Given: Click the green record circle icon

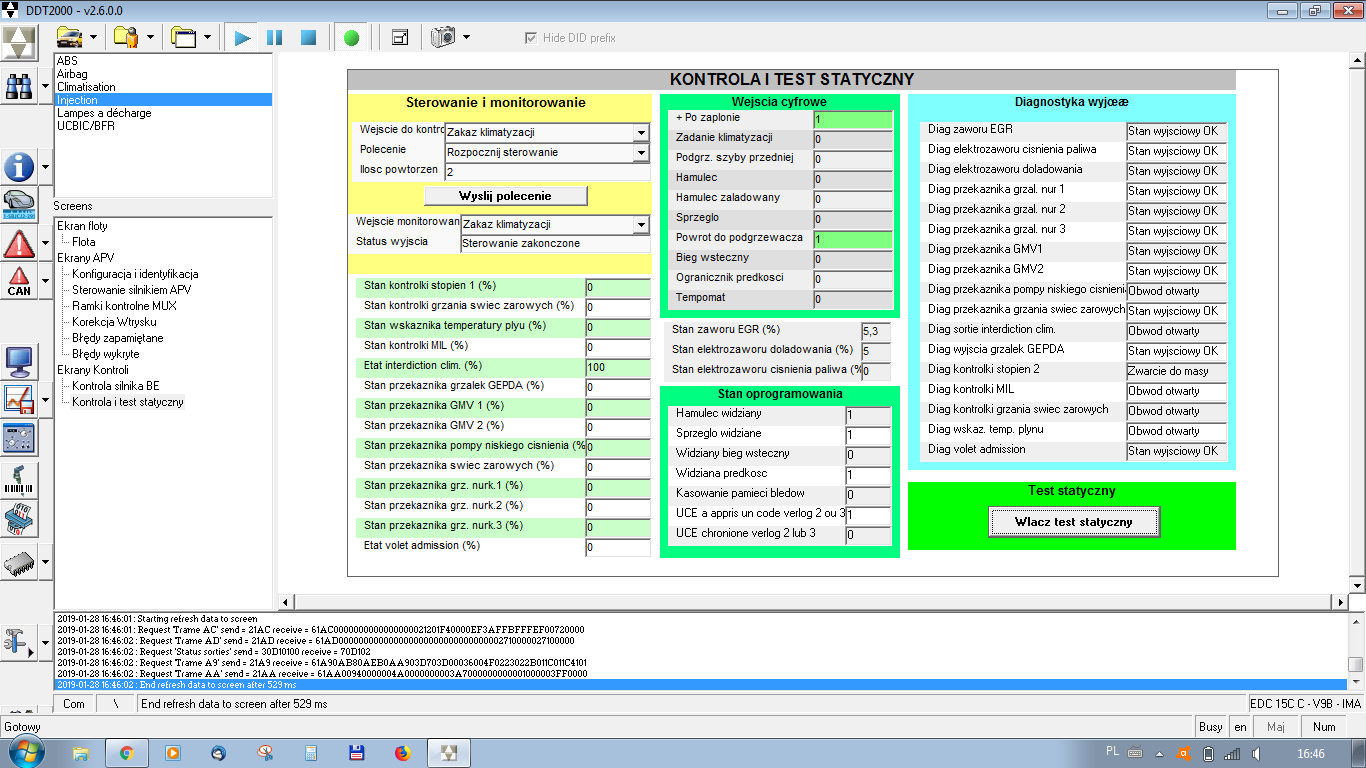Looking at the screenshot, I should 351,37.
